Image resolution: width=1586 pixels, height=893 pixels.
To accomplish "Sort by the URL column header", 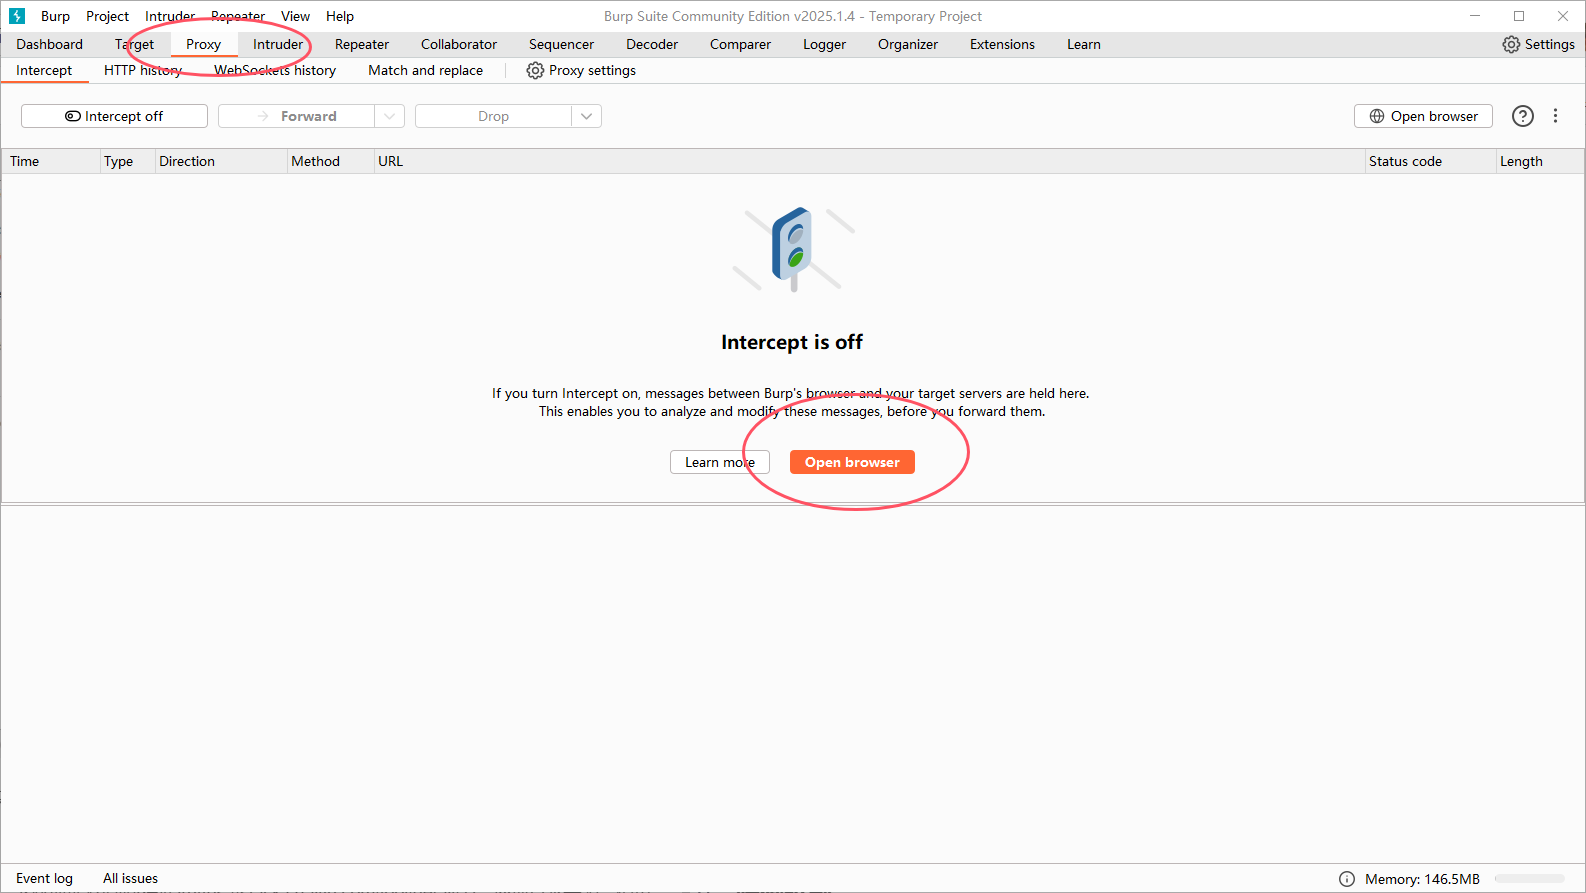I will pyautogui.click(x=869, y=161).
